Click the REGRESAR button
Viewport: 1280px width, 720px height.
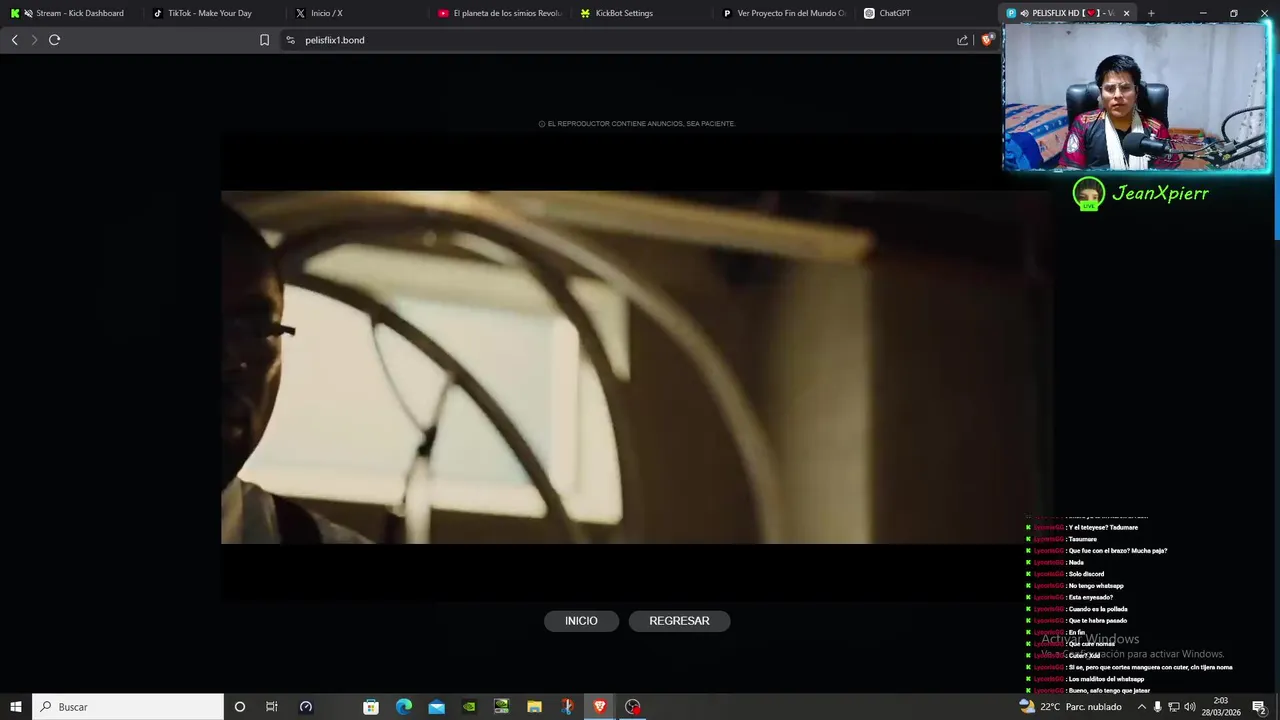[679, 621]
